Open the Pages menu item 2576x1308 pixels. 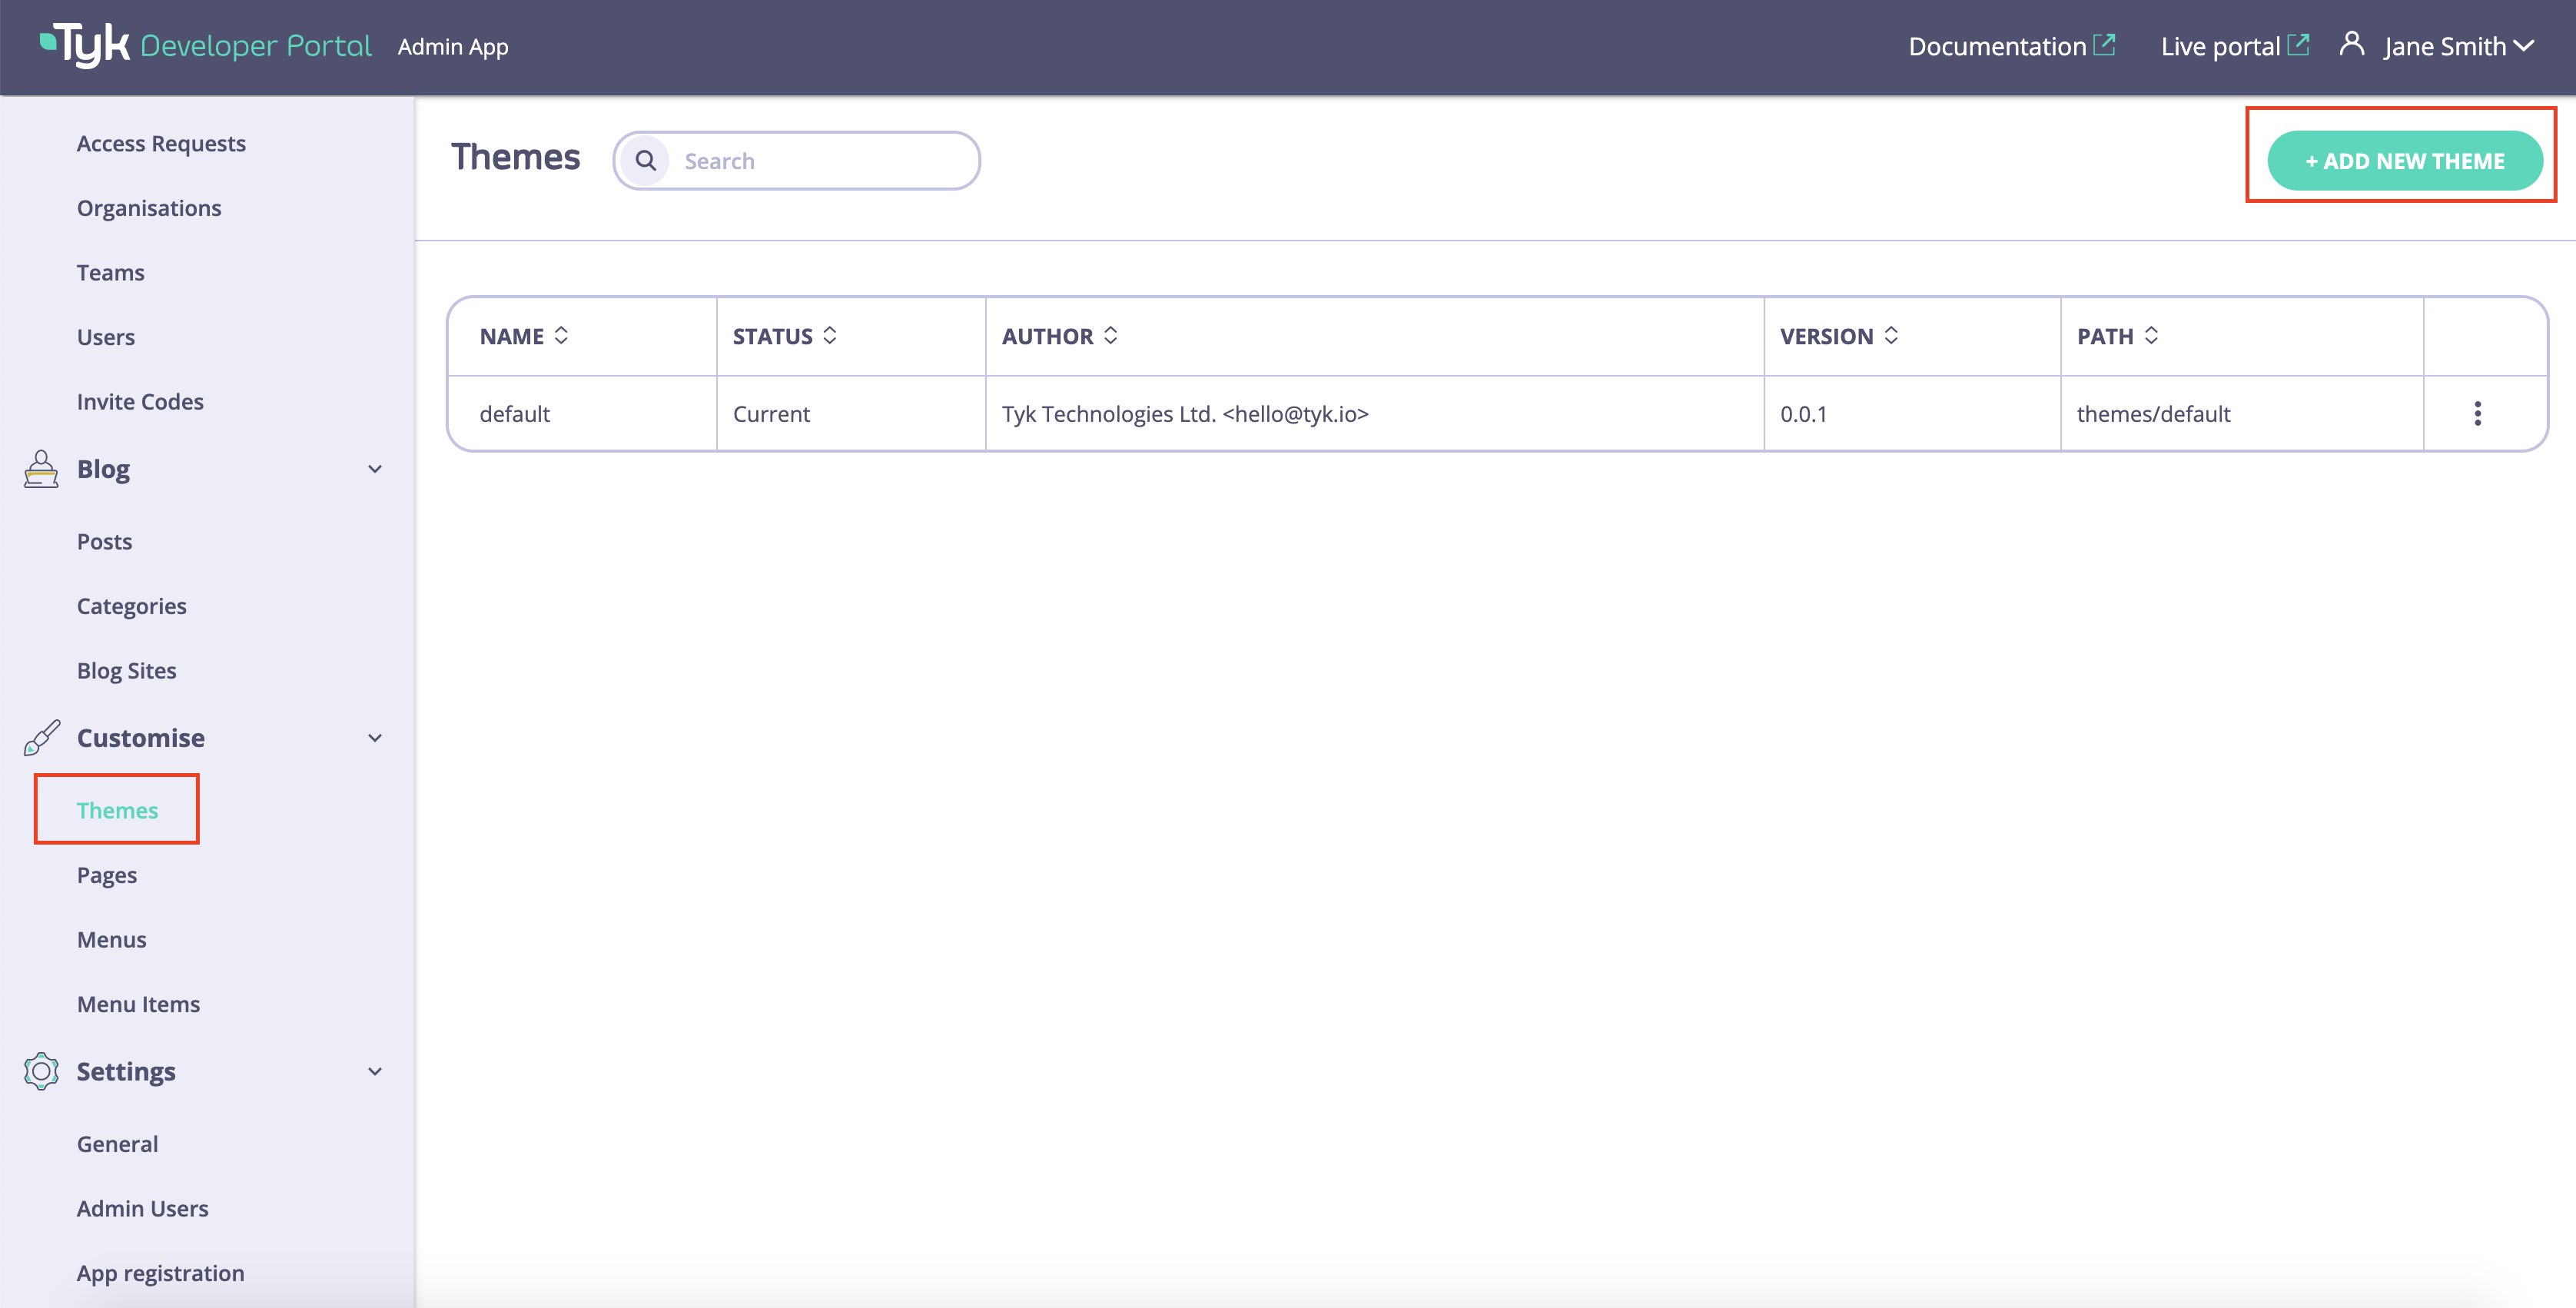click(107, 874)
